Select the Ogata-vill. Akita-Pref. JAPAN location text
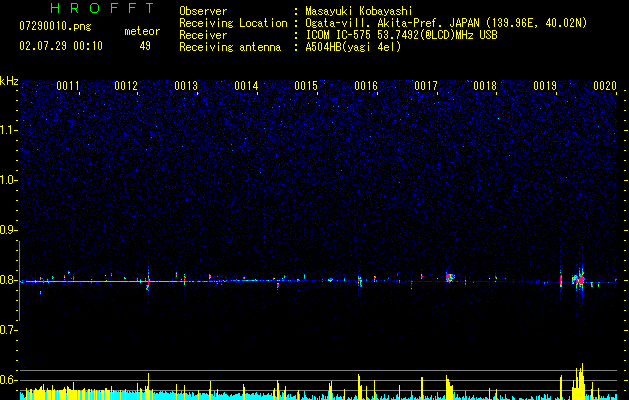The image size is (629, 400). pos(446,23)
